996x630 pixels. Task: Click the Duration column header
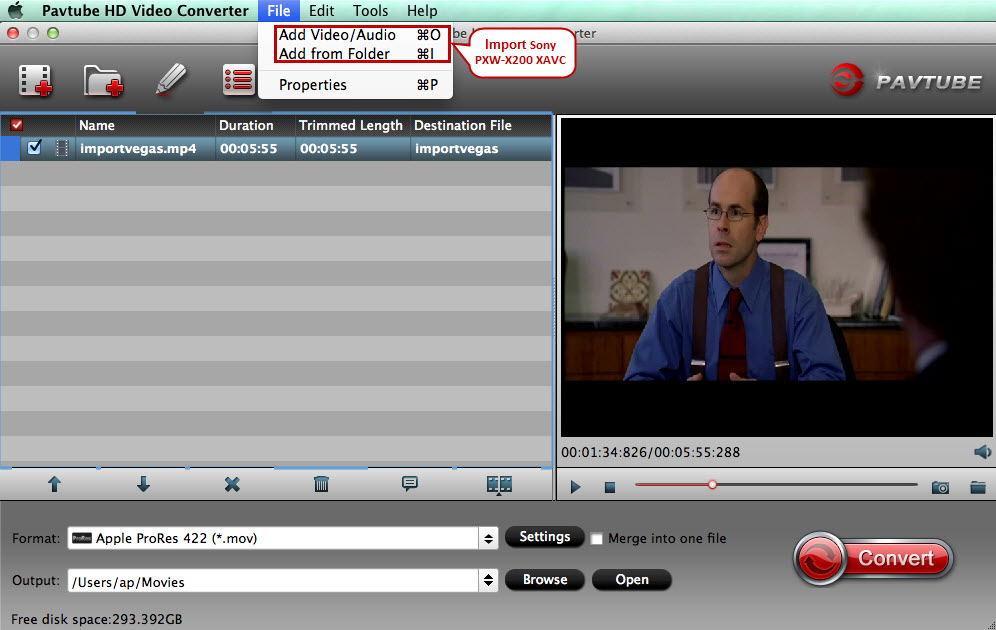[256, 125]
